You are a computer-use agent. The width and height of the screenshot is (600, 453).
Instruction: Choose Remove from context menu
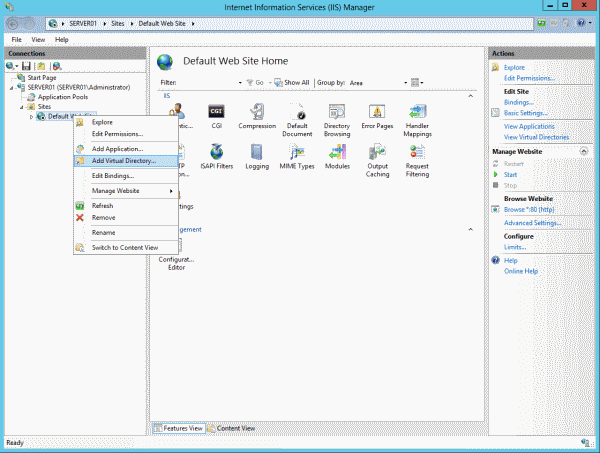coord(126,218)
